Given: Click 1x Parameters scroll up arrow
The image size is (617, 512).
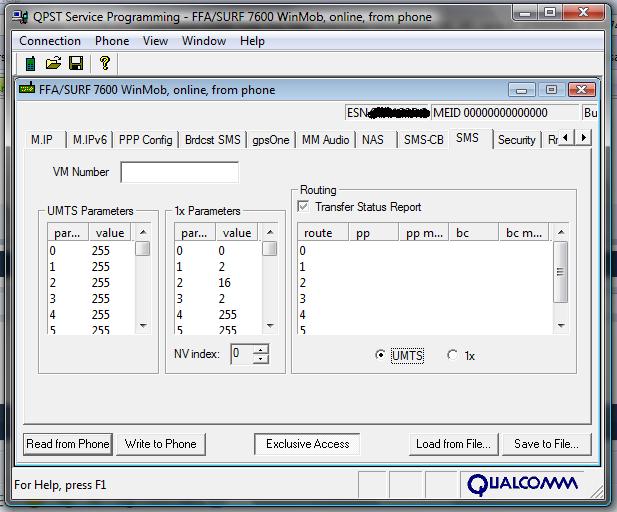Looking at the screenshot, I should [270, 232].
